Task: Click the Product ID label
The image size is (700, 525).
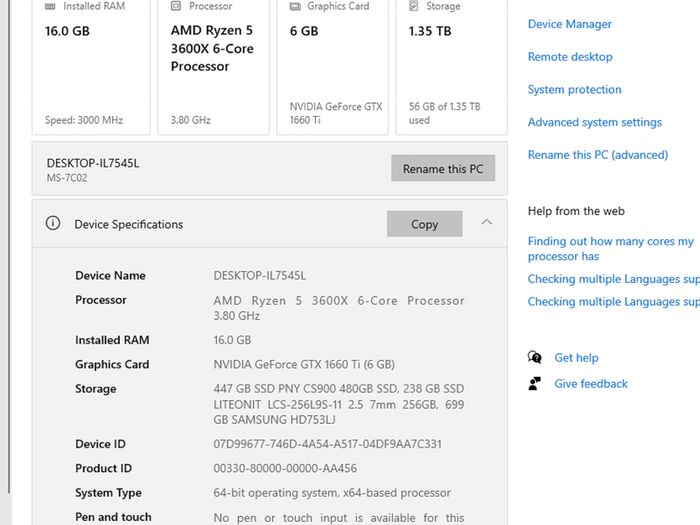Action: point(104,468)
